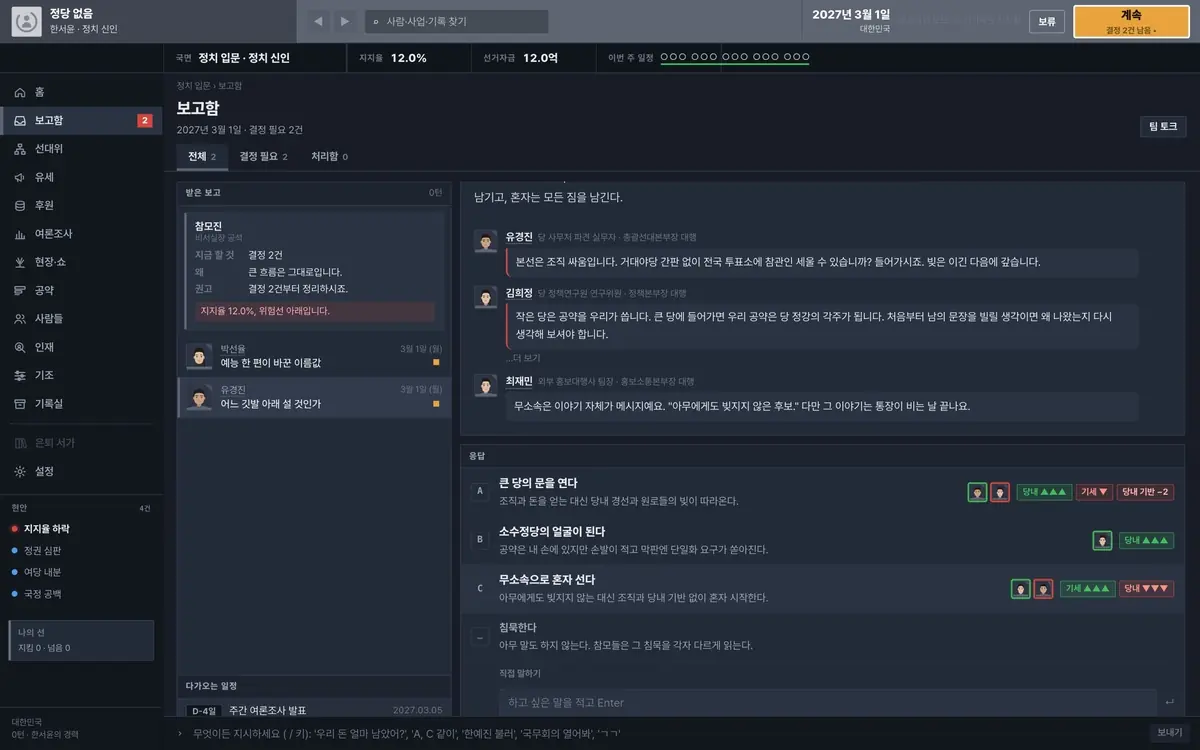
Task: Open the 인재 talent search icon
Action: tap(20, 347)
